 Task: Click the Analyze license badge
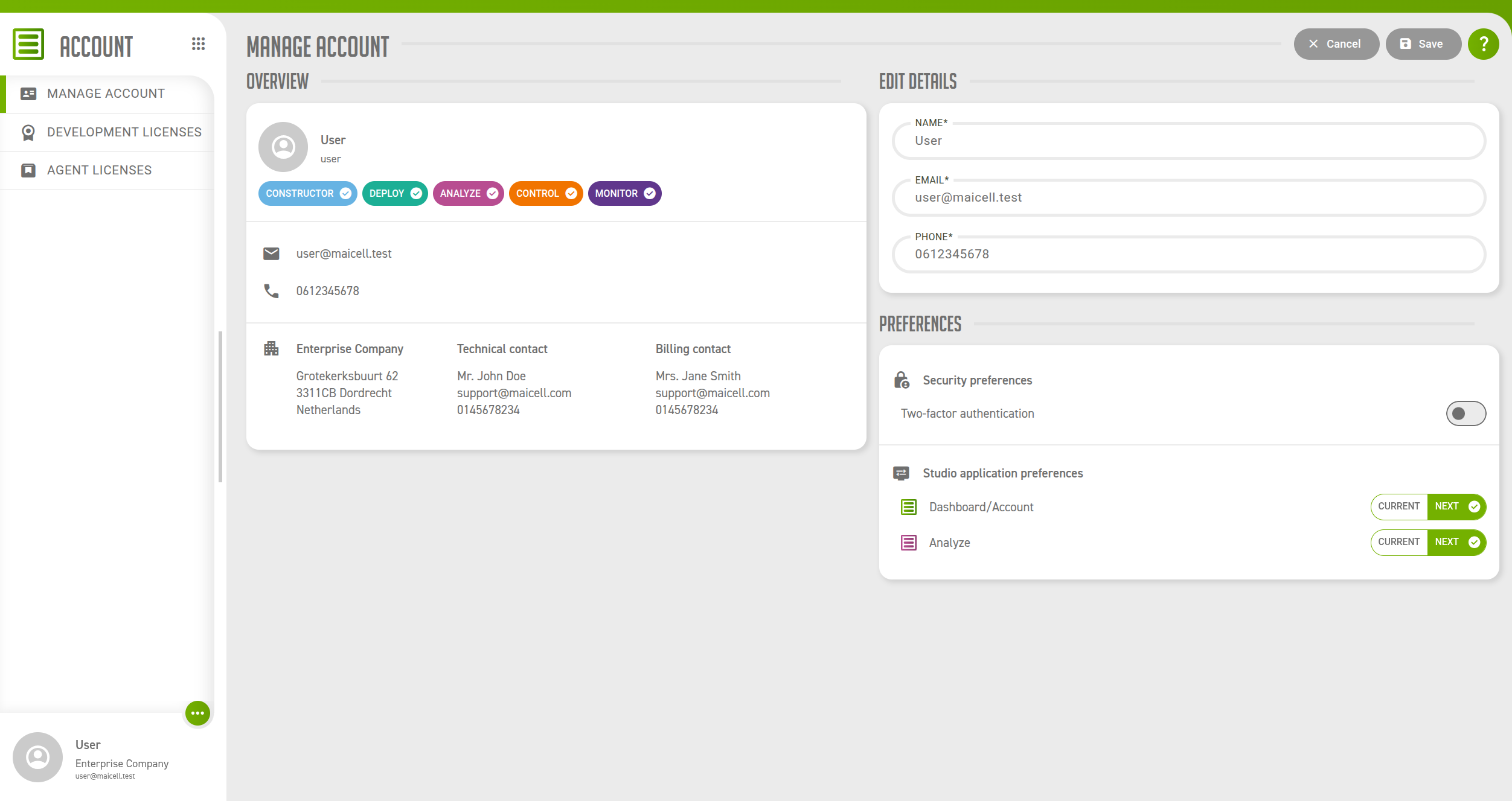click(468, 193)
